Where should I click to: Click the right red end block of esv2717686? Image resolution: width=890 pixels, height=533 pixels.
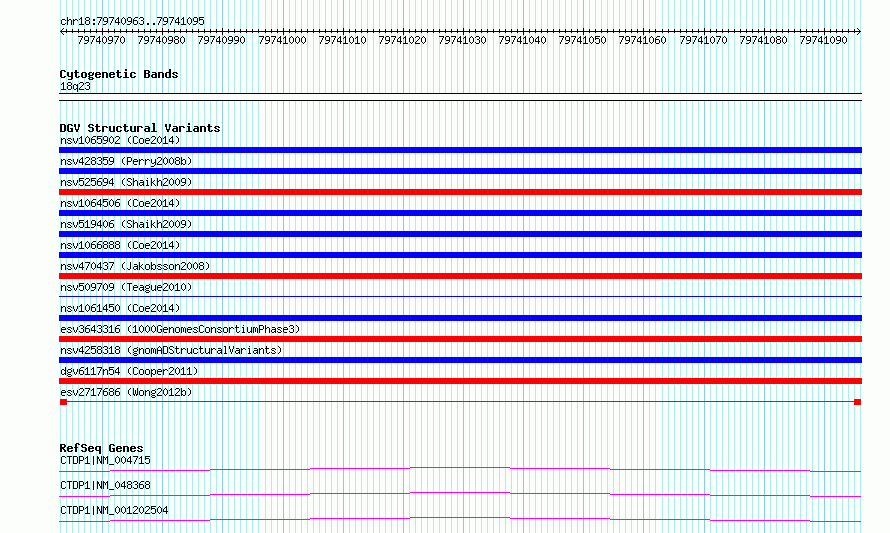pos(858,402)
